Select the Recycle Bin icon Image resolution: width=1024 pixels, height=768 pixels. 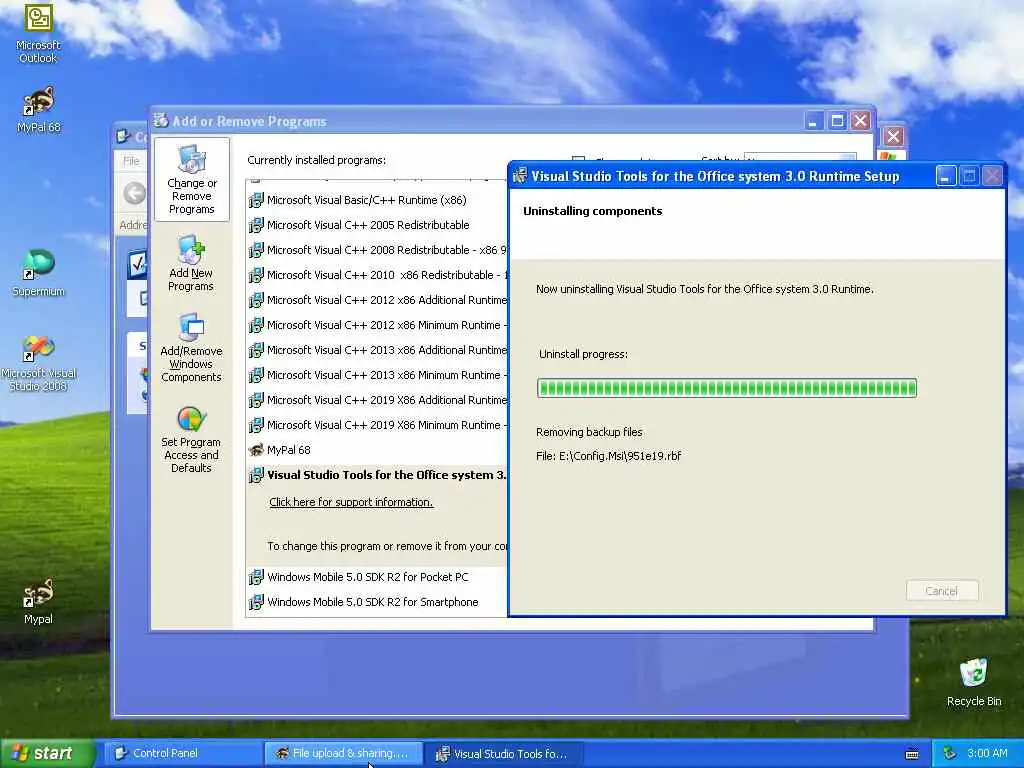point(973,682)
